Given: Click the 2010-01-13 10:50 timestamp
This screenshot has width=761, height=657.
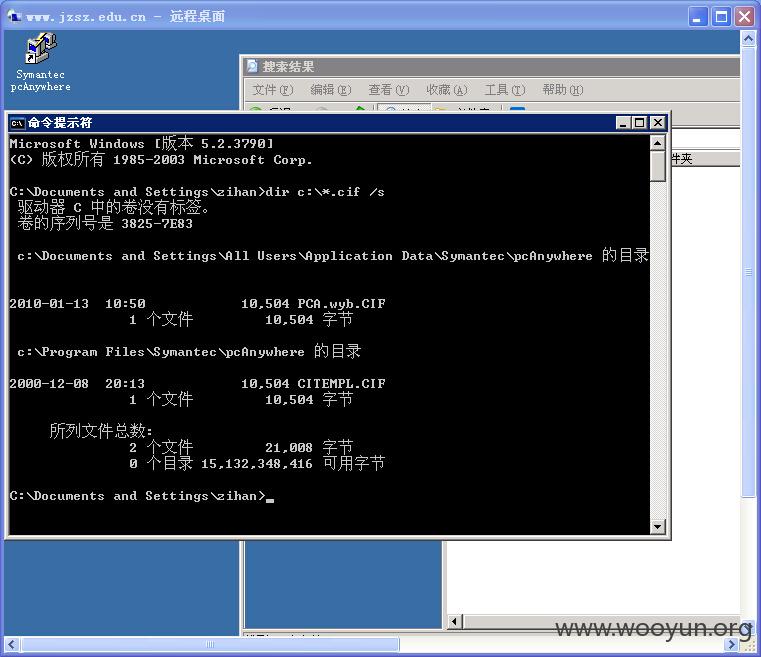Looking at the screenshot, I should coord(78,304).
